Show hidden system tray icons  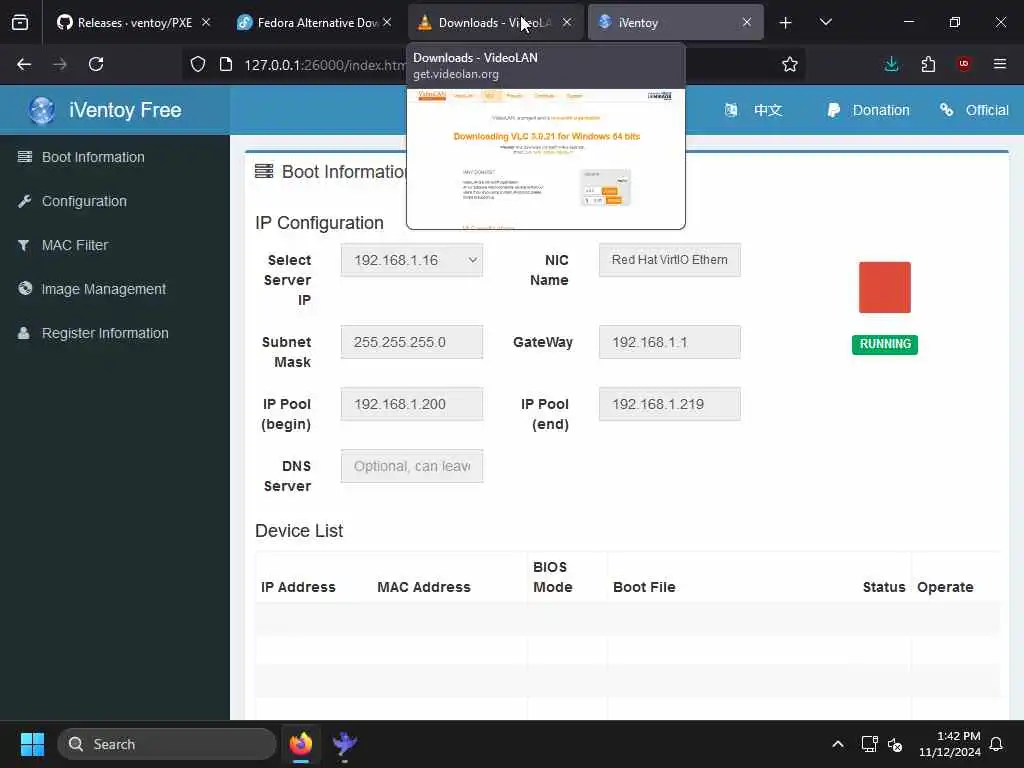point(837,744)
